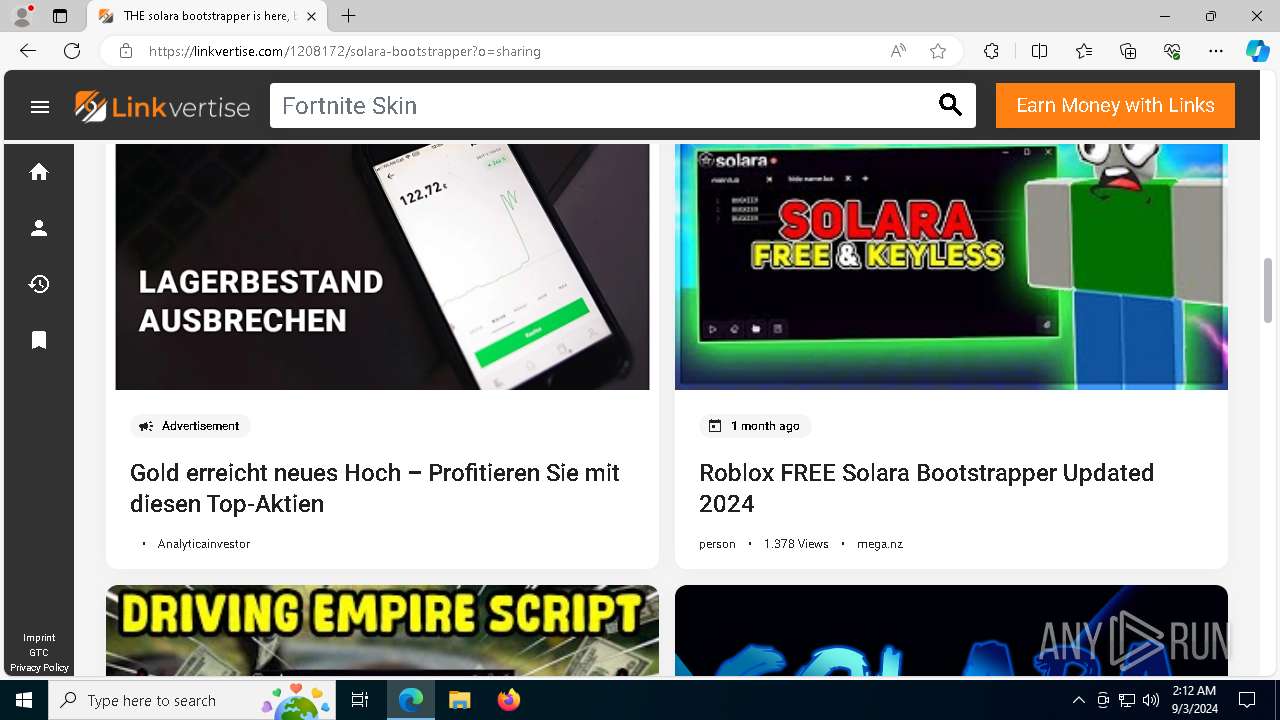
Task: Click the taskbar search box
Action: pos(193,700)
